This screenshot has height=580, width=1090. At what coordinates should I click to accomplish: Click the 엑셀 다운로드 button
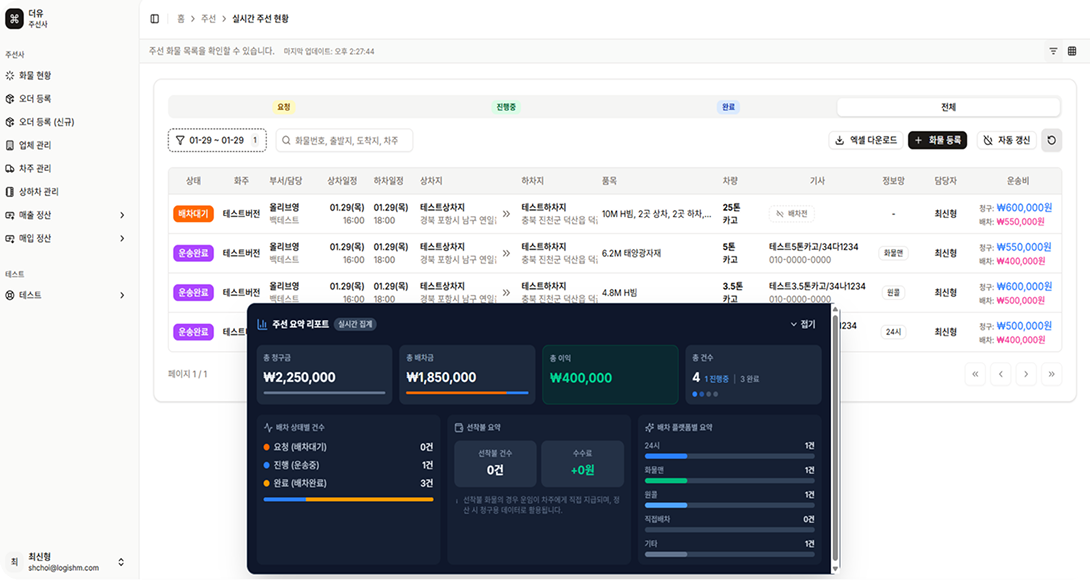coord(865,140)
